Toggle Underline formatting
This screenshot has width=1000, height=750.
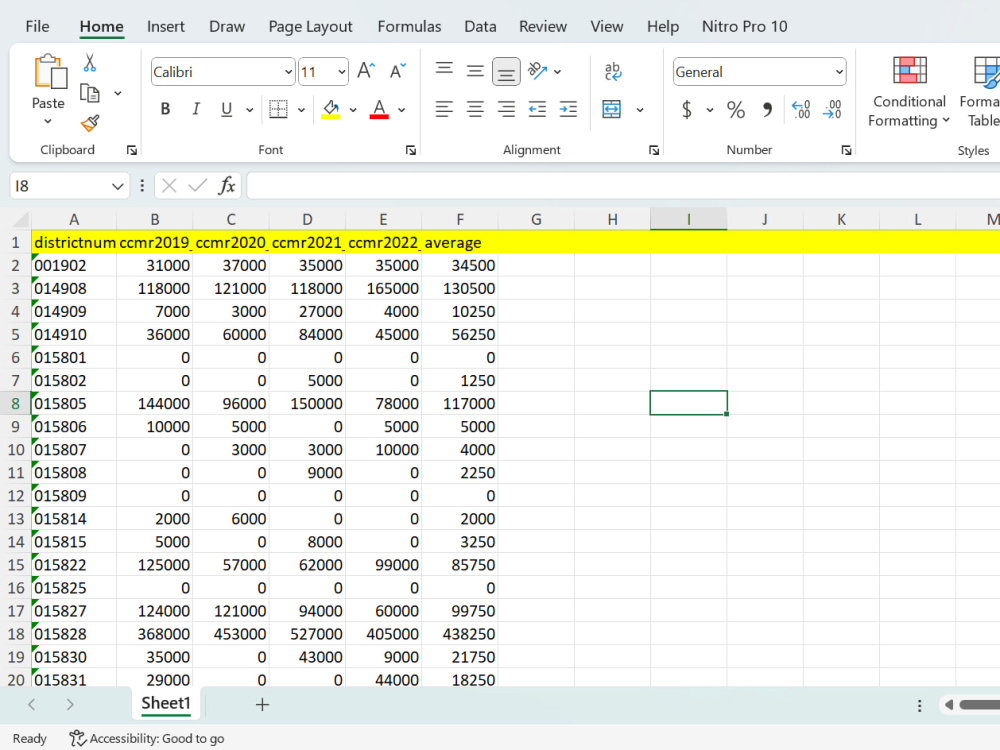pyautogui.click(x=226, y=109)
